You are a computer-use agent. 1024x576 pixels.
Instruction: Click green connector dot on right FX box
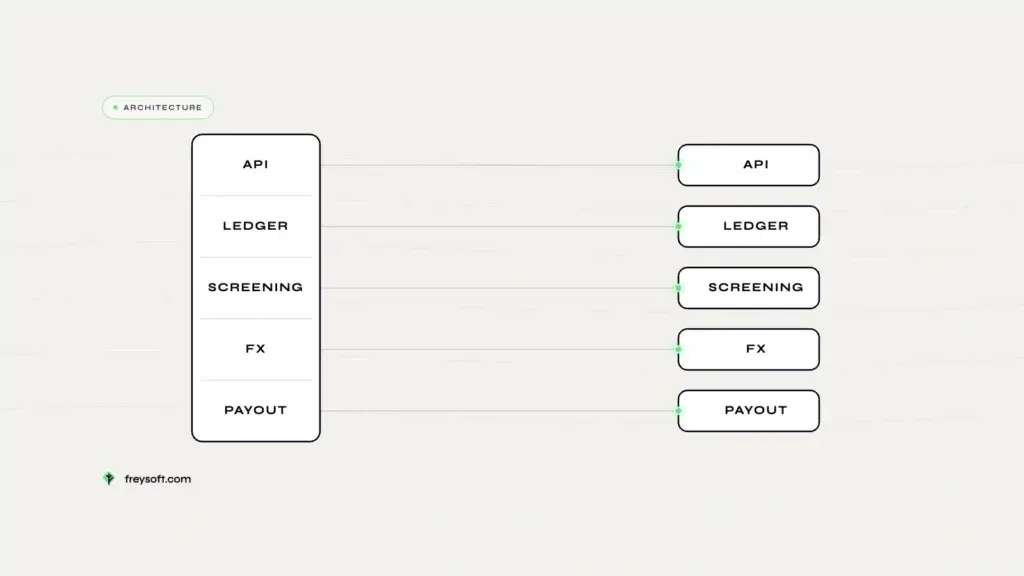click(x=679, y=349)
